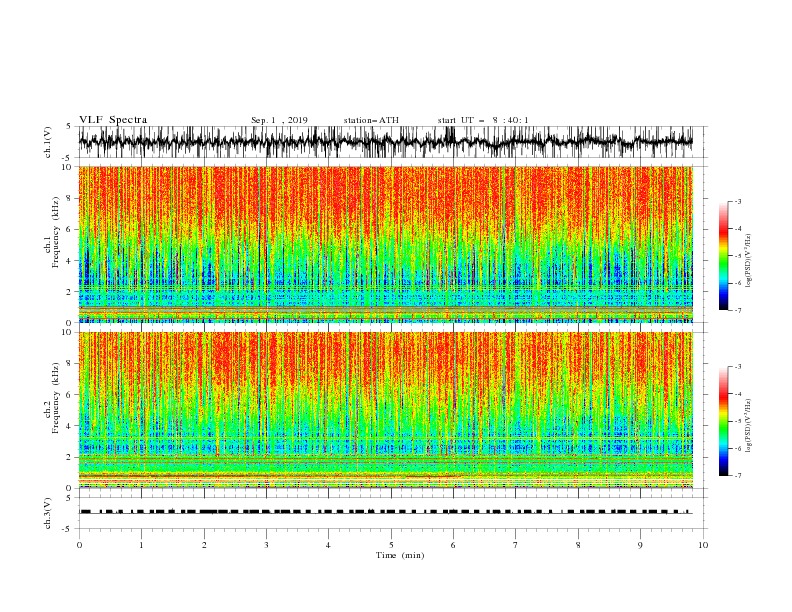
Task: Click the time axis tick label "10"
Action: coord(703,545)
